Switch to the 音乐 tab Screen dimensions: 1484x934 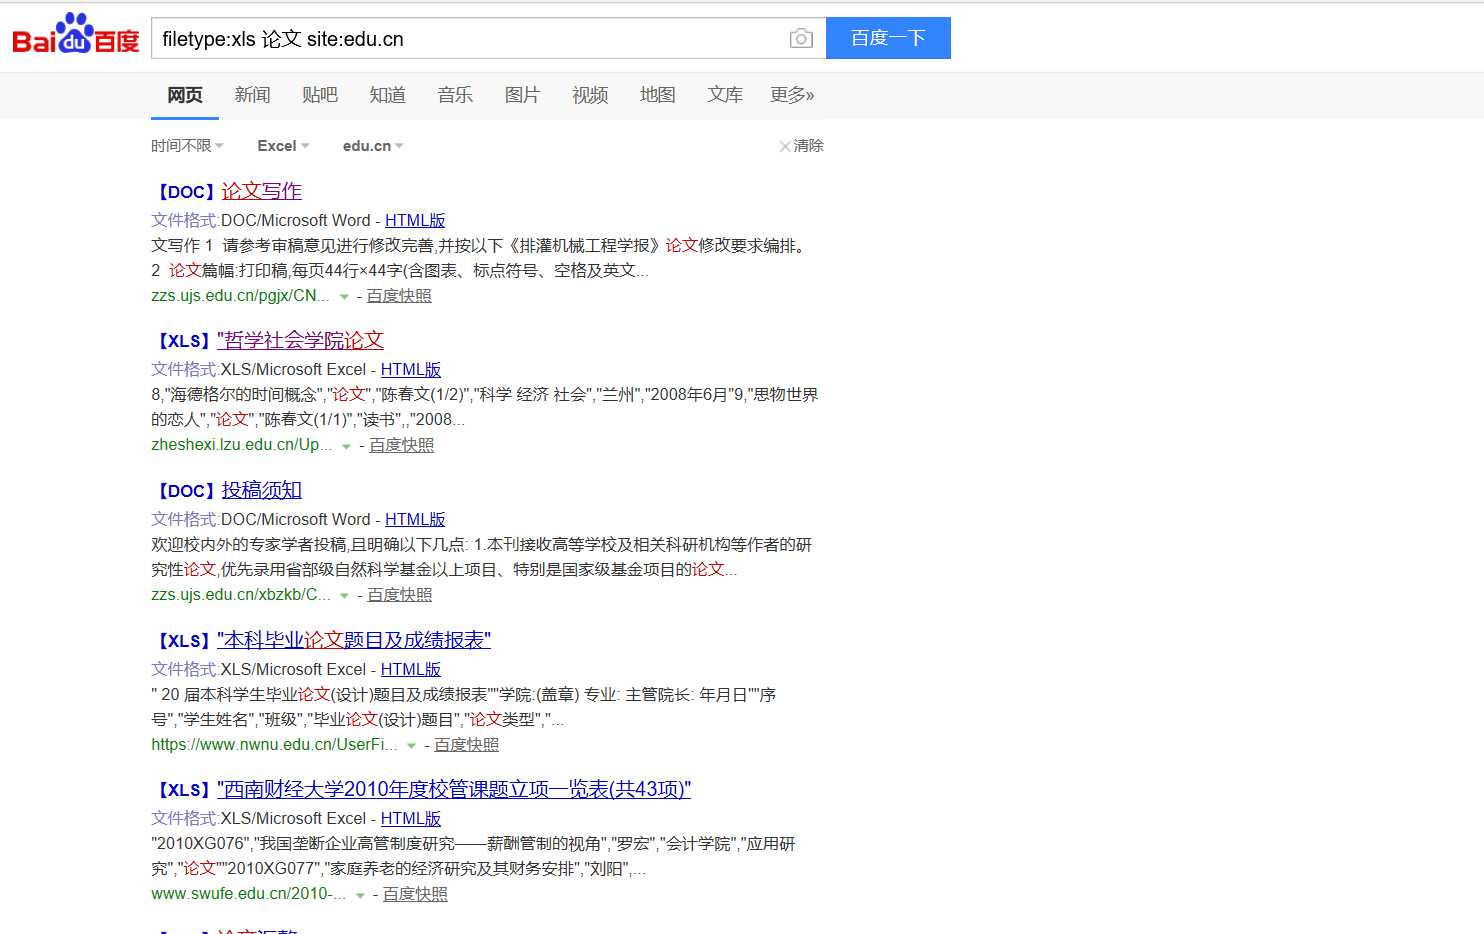point(455,95)
